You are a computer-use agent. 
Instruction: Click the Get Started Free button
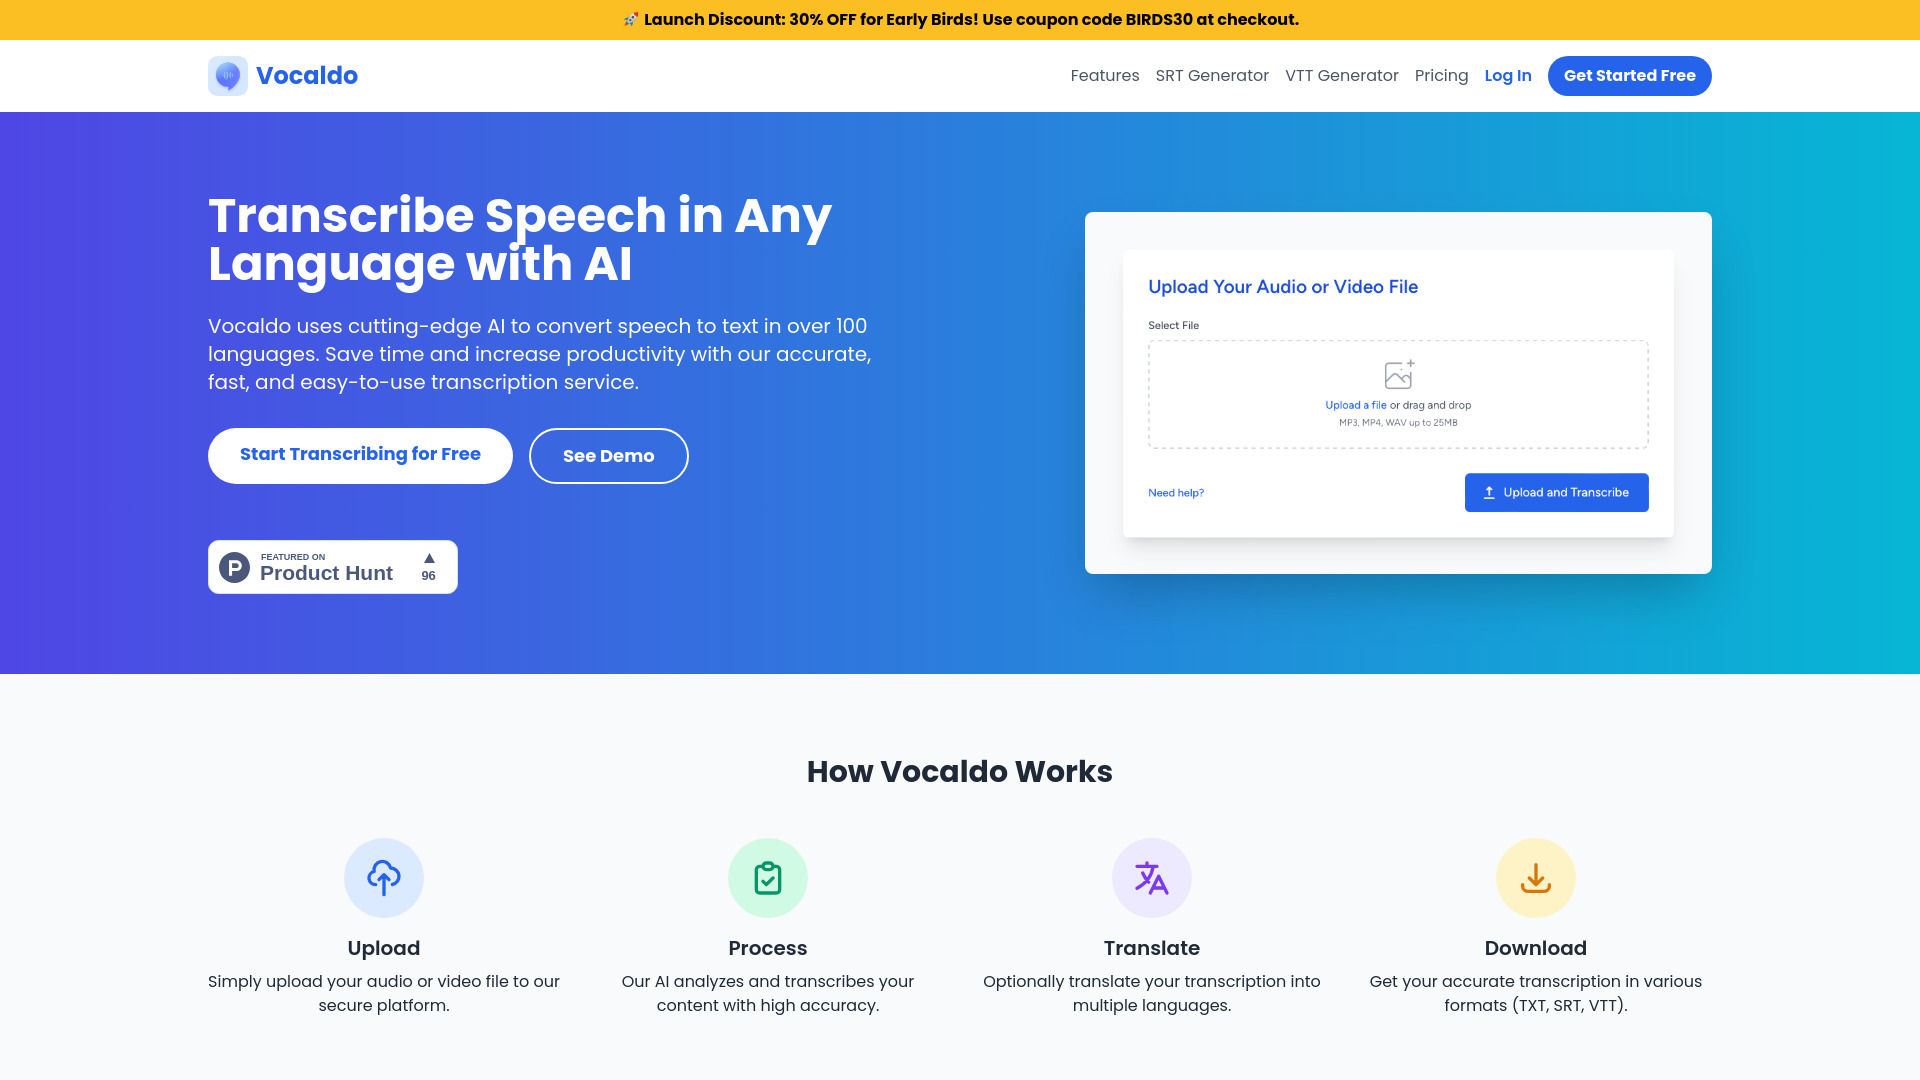1630,75
